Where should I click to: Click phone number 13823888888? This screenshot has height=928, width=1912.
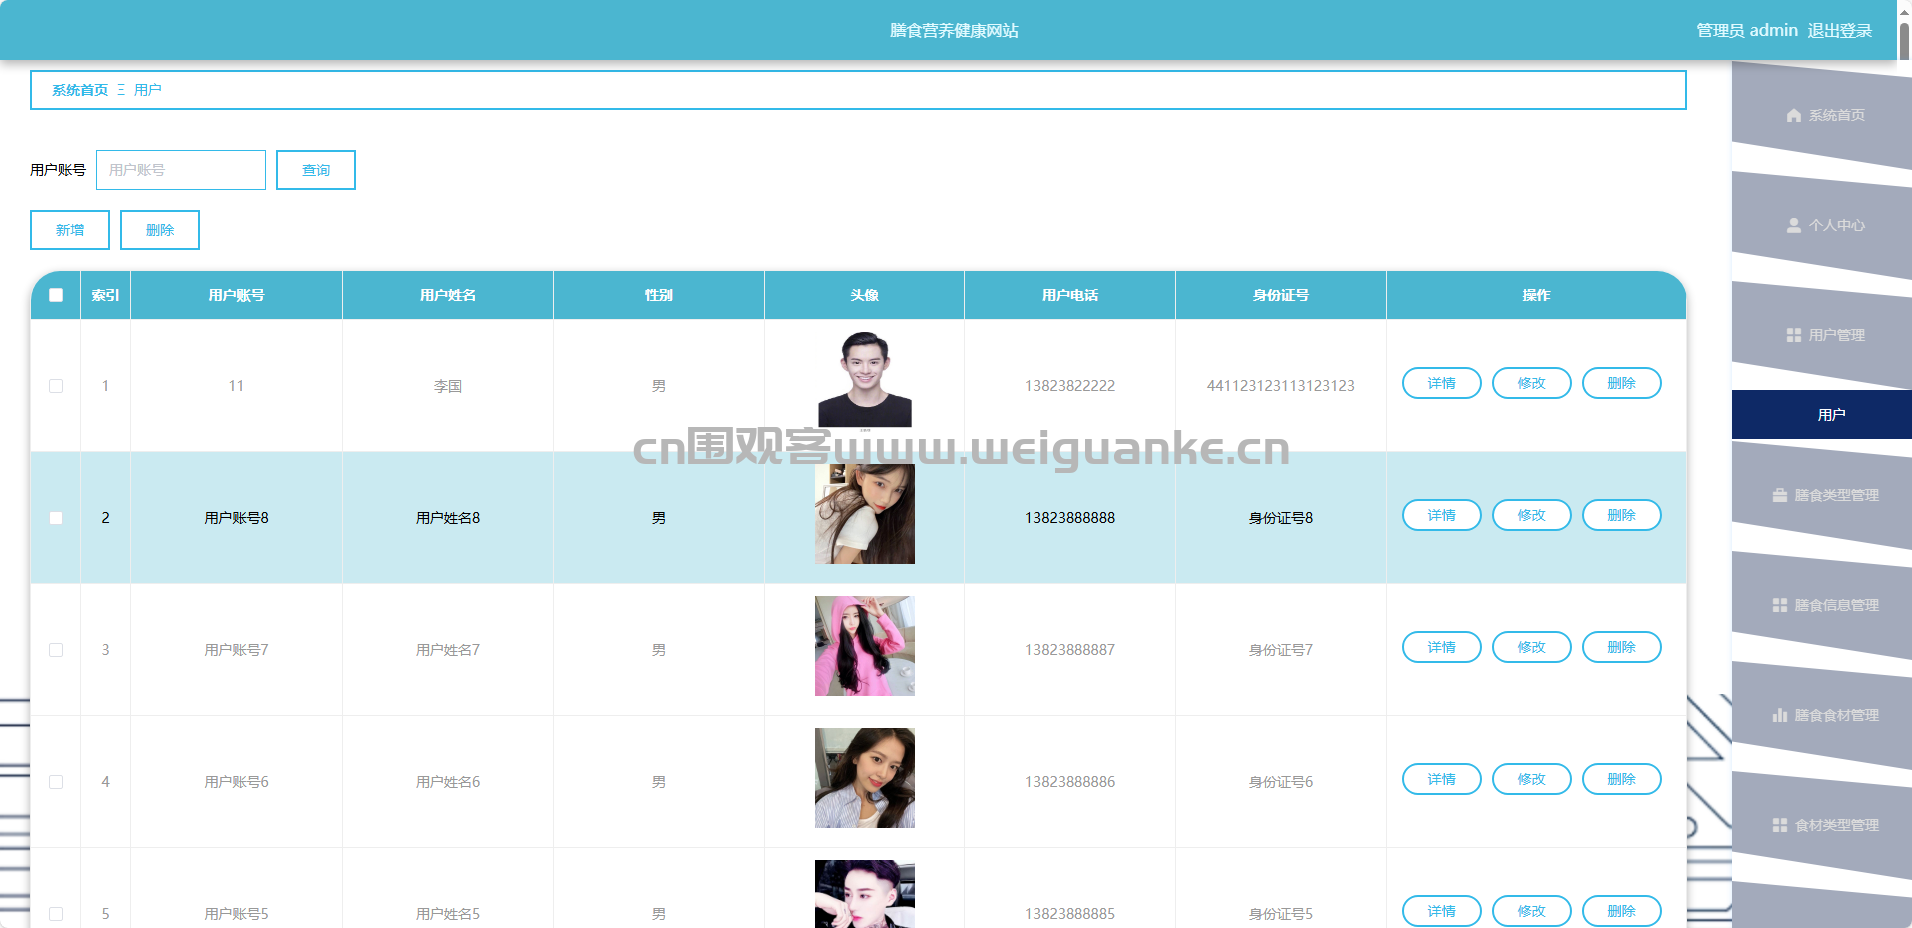tap(1070, 518)
